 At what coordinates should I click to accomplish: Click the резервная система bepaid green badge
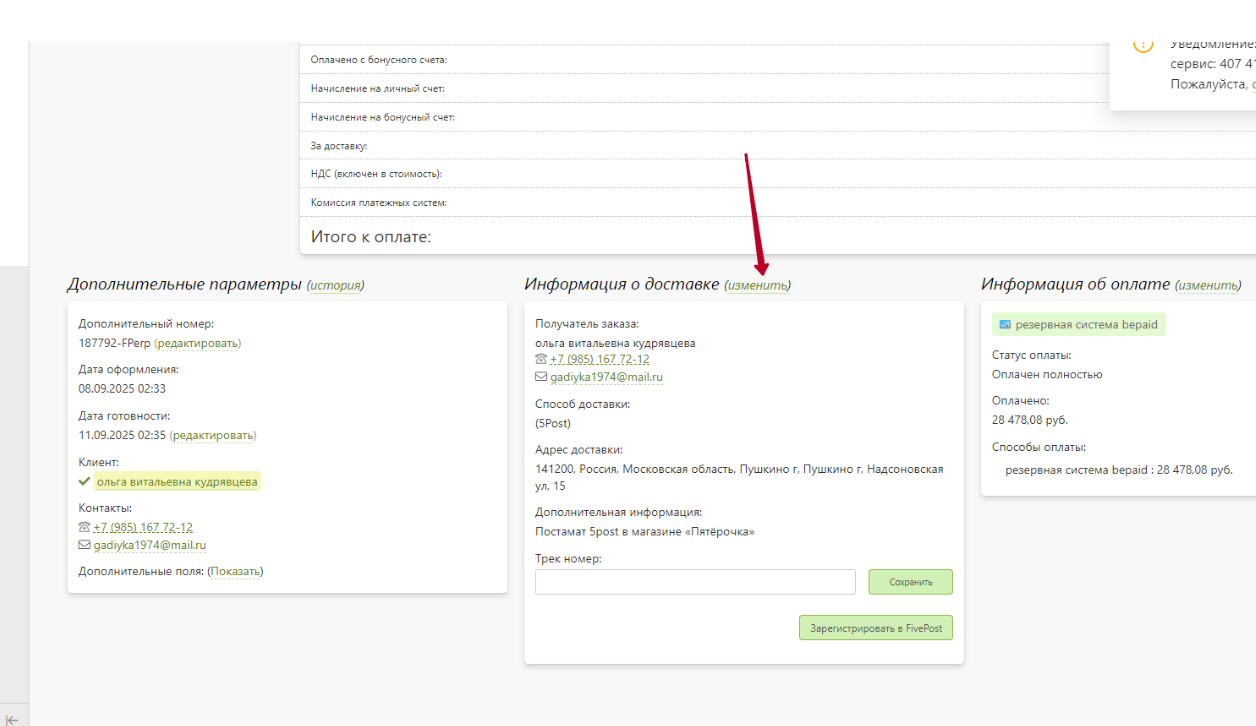tap(1078, 325)
